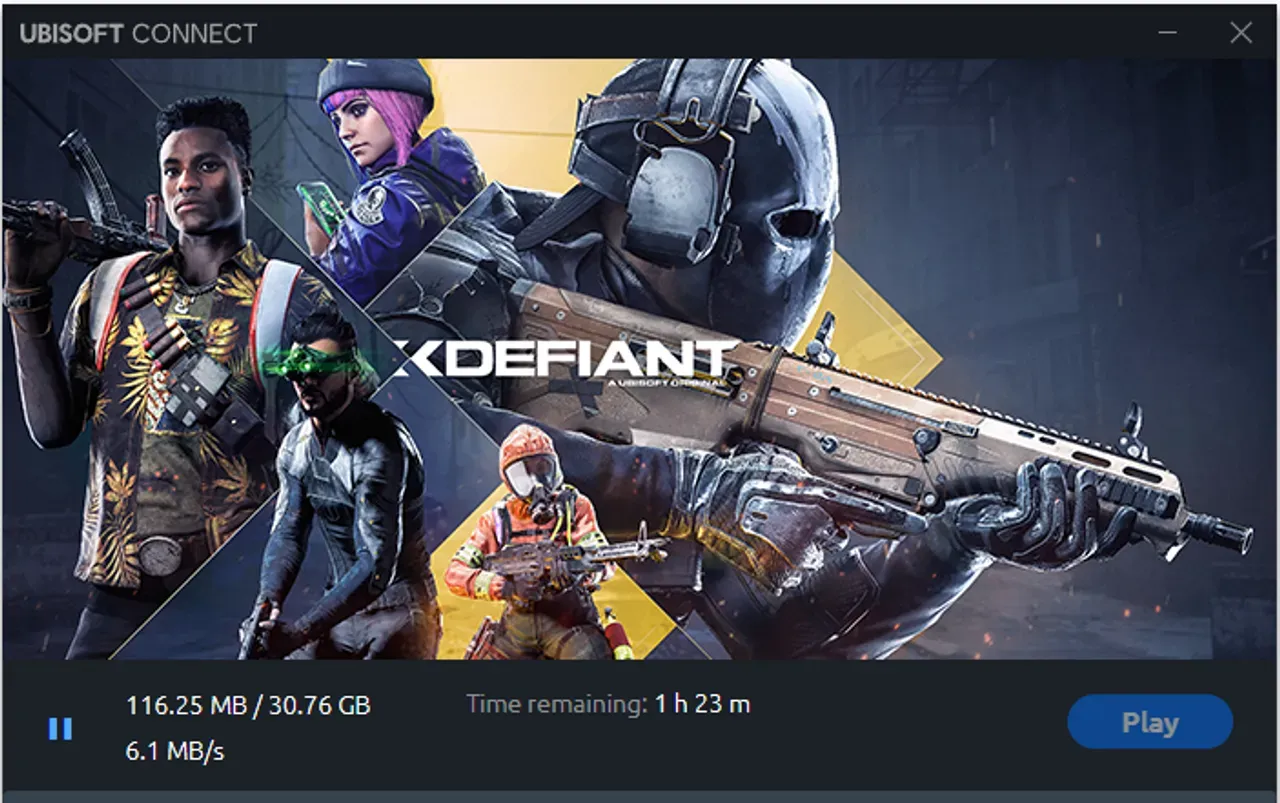
Task: Click the Ubisoft Connect title logo
Action: tap(138, 33)
